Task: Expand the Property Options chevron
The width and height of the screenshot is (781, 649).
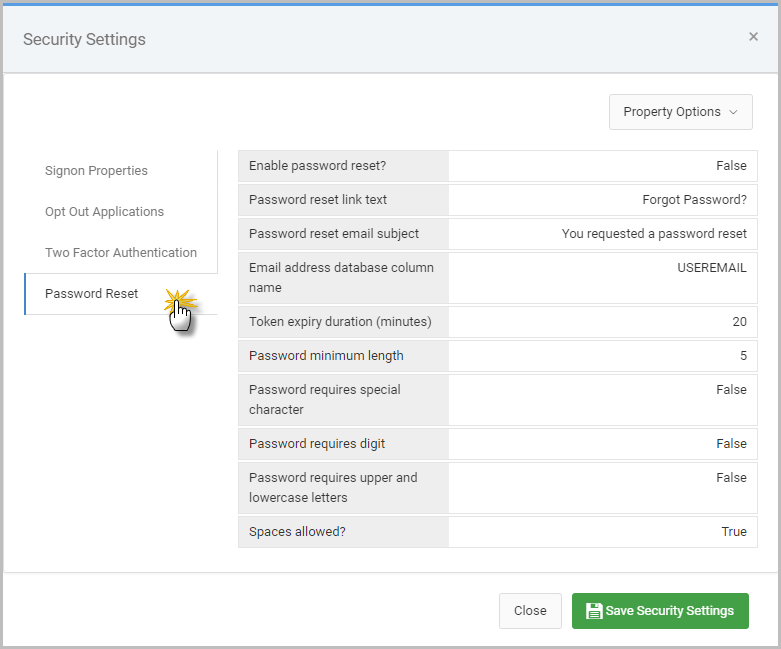Action: pos(733,112)
